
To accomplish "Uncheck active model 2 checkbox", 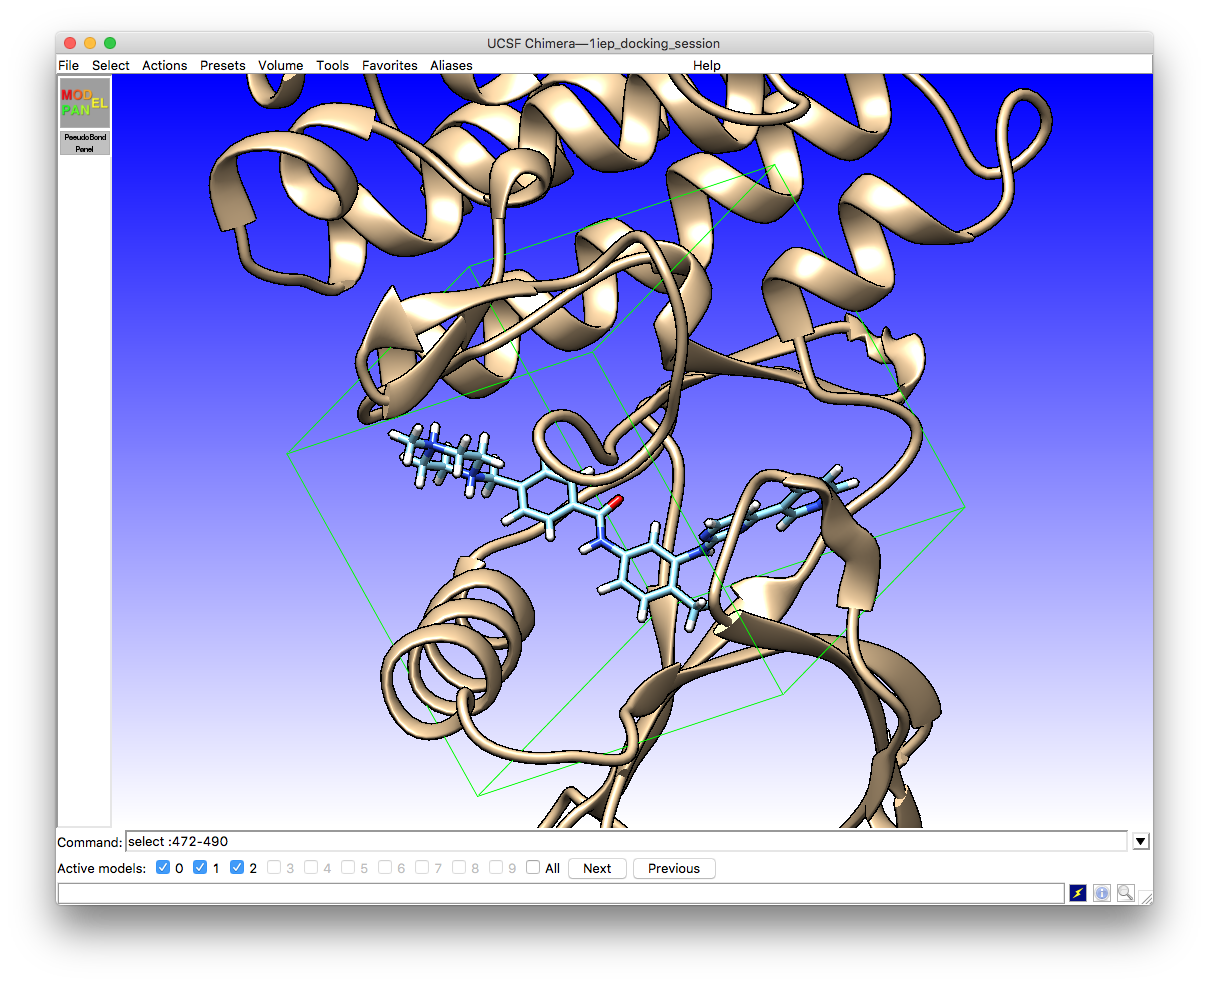I will coord(237,867).
